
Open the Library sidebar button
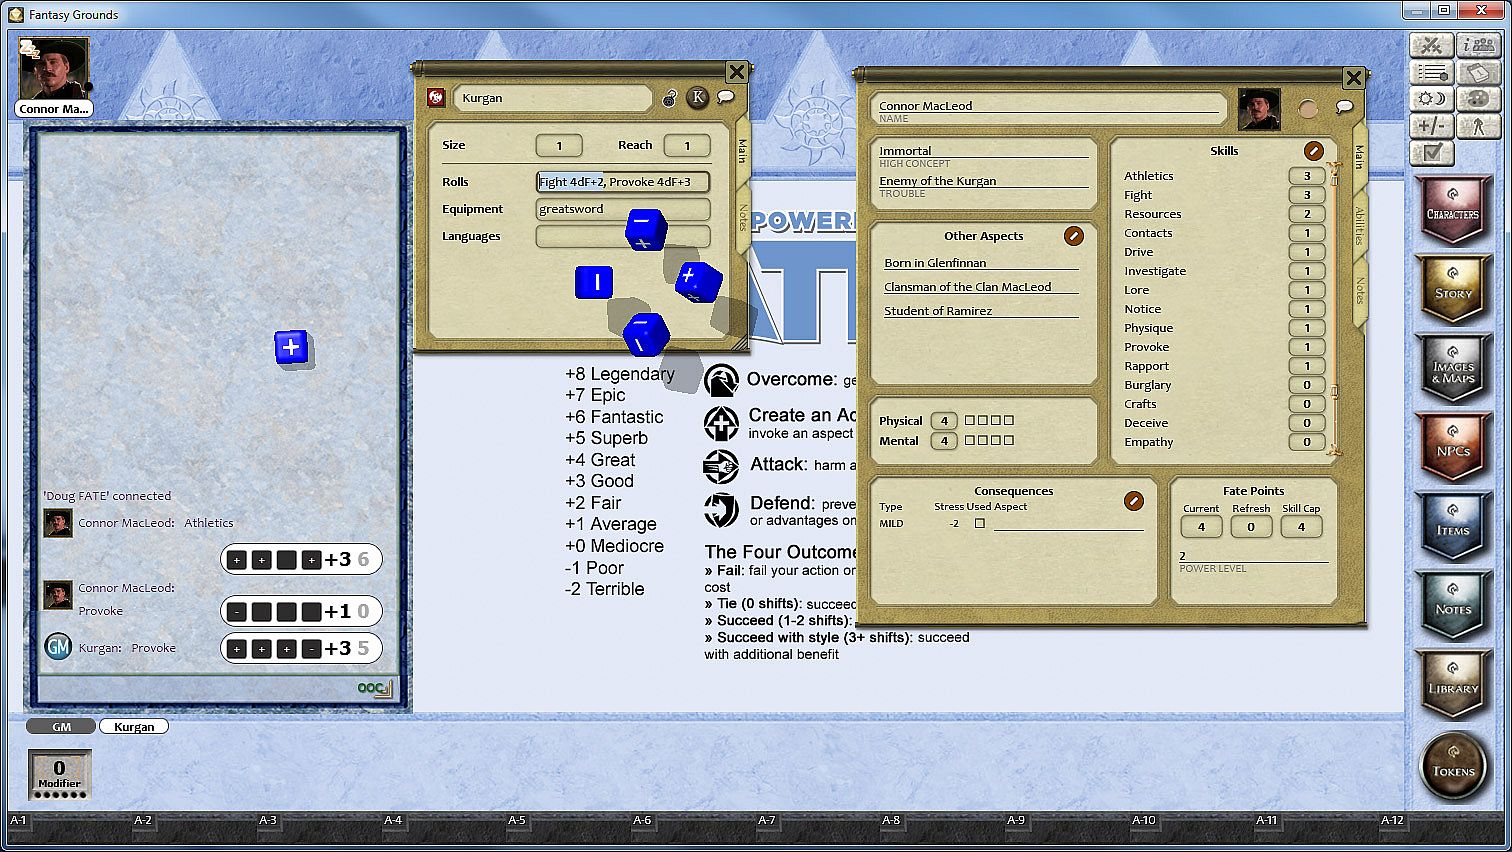point(1453,686)
